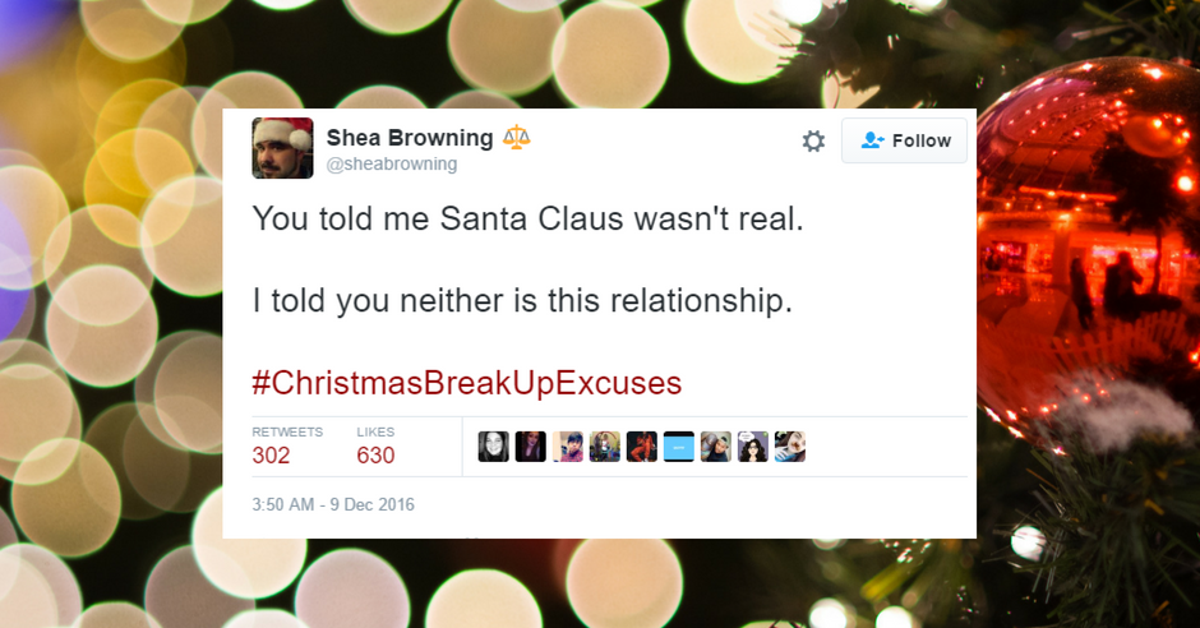1200x628 pixels.
Task: Expand the gear dropdown for tweet actions
Action: (x=813, y=141)
